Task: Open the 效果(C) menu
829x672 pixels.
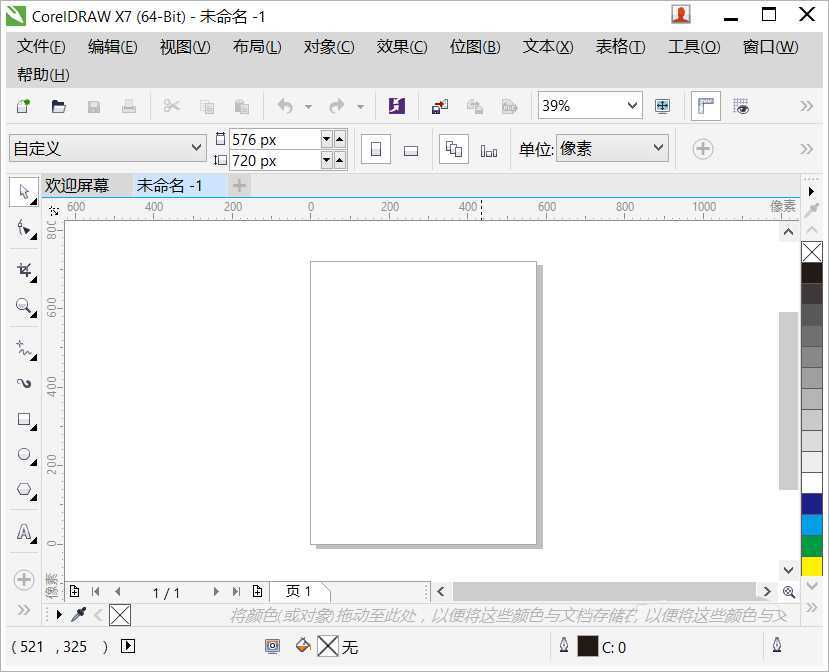Action: pyautogui.click(x=401, y=47)
